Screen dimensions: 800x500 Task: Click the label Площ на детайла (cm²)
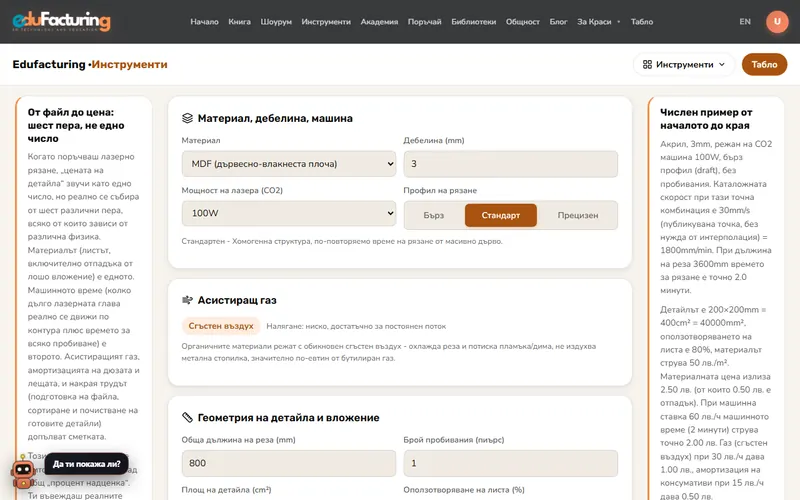pyautogui.click(x=227, y=490)
